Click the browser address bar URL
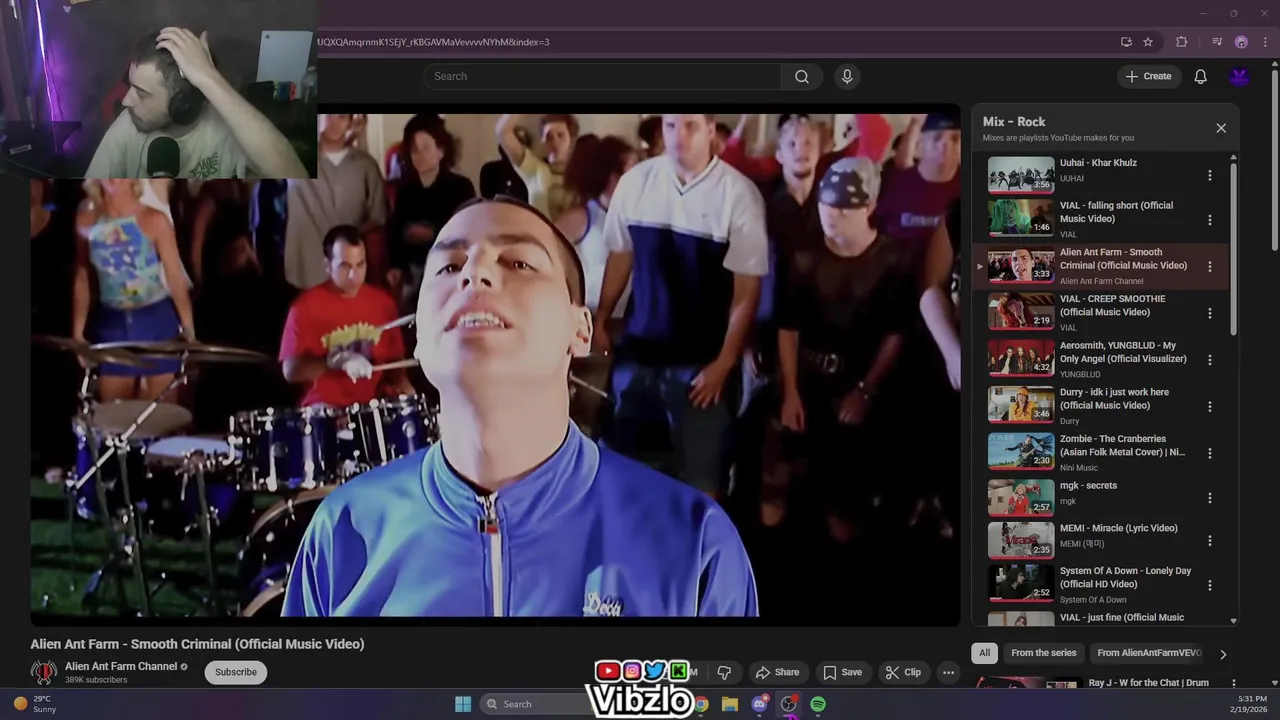 click(433, 42)
